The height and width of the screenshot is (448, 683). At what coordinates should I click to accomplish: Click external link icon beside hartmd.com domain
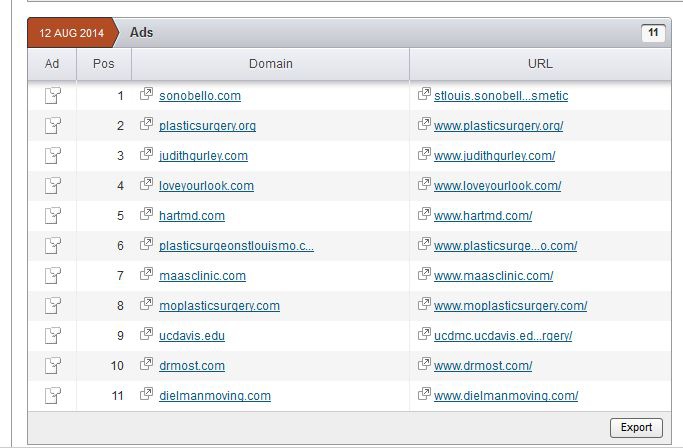pos(146,215)
